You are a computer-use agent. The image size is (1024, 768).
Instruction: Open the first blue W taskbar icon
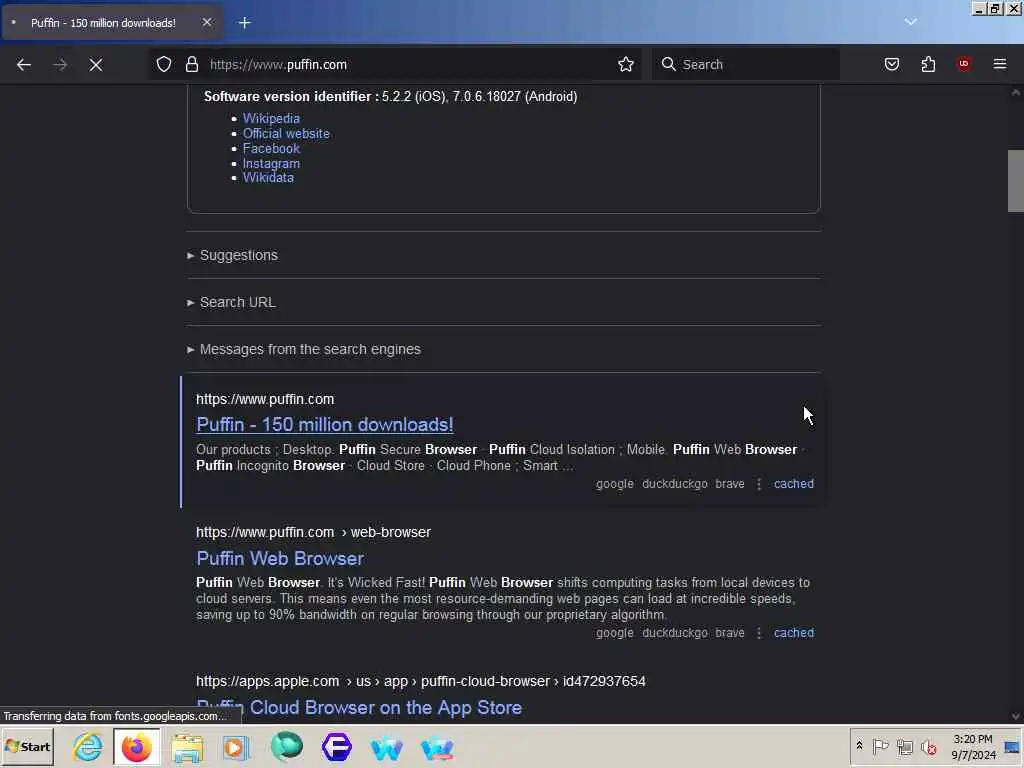(387, 748)
